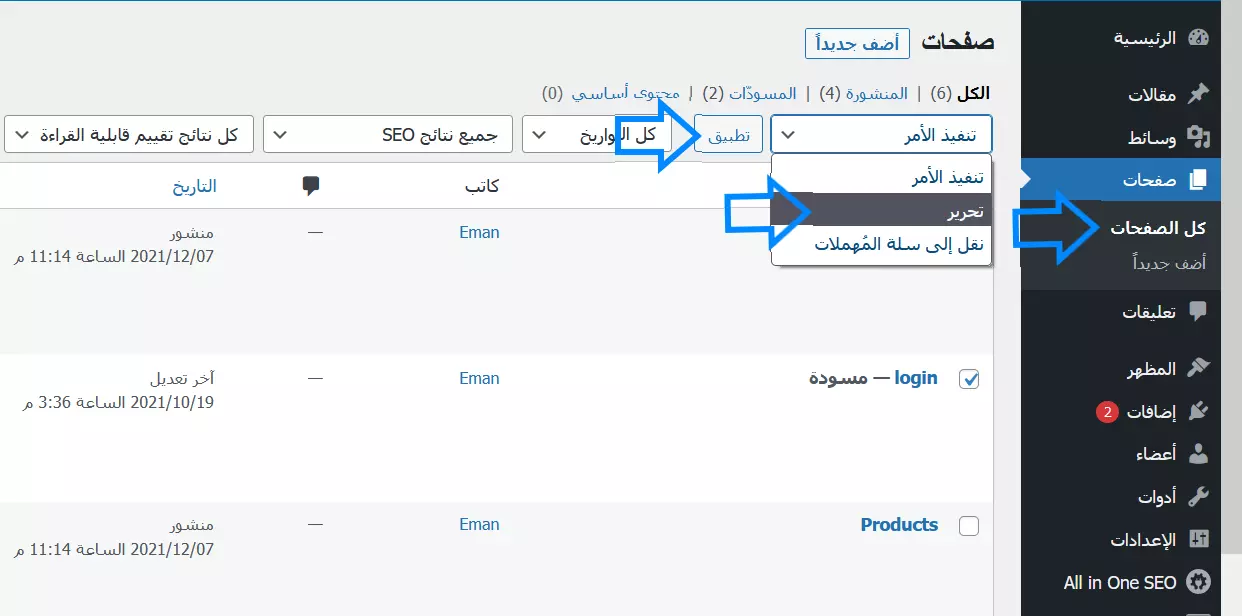The width and height of the screenshot is (1242, 616).
Task: Select تنفيذ الأمر option in open list
Action: tap(881, 177)
